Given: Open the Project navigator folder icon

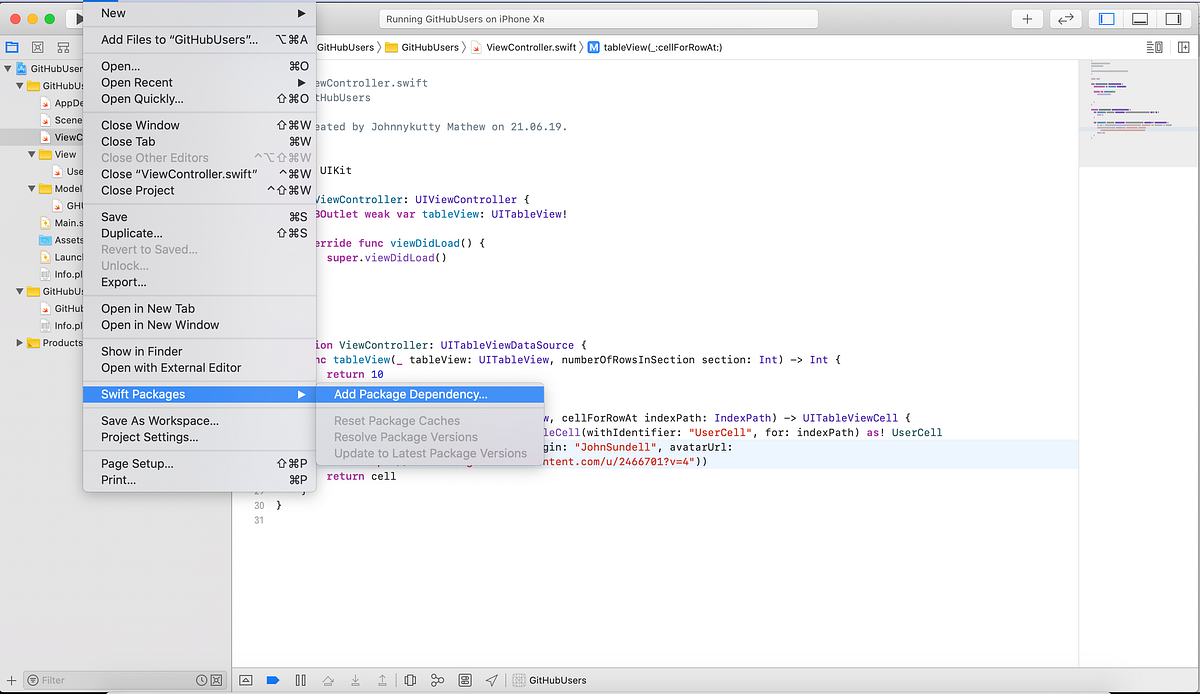Looking at the screenshot, I should (x=13, y=46).
